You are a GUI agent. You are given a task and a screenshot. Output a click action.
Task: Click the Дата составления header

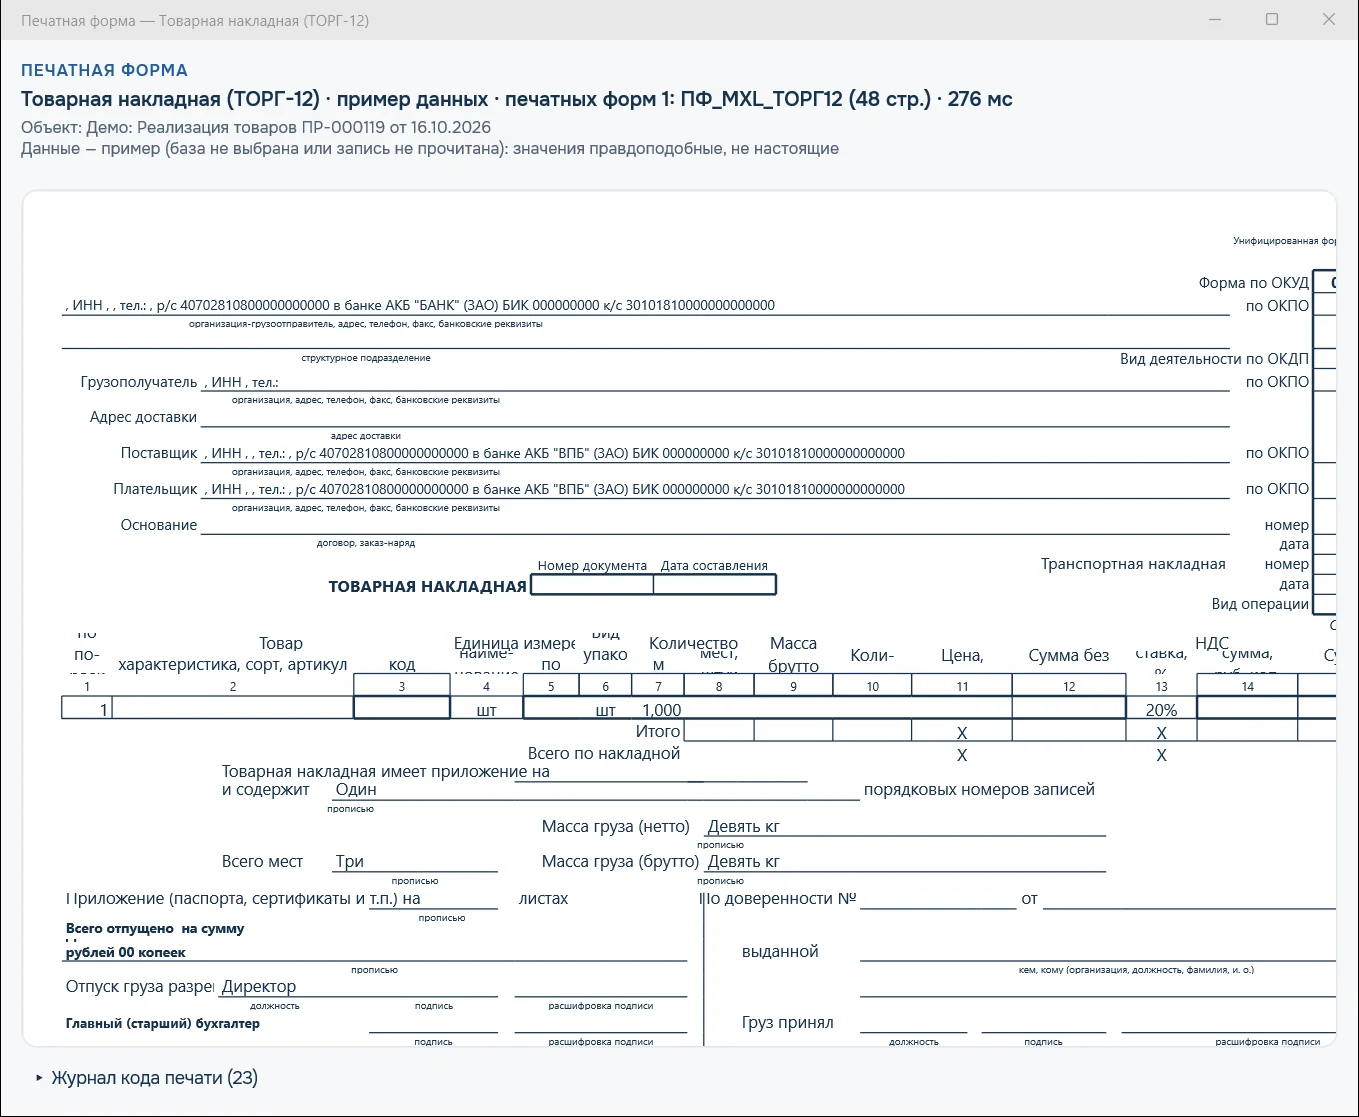714,566
